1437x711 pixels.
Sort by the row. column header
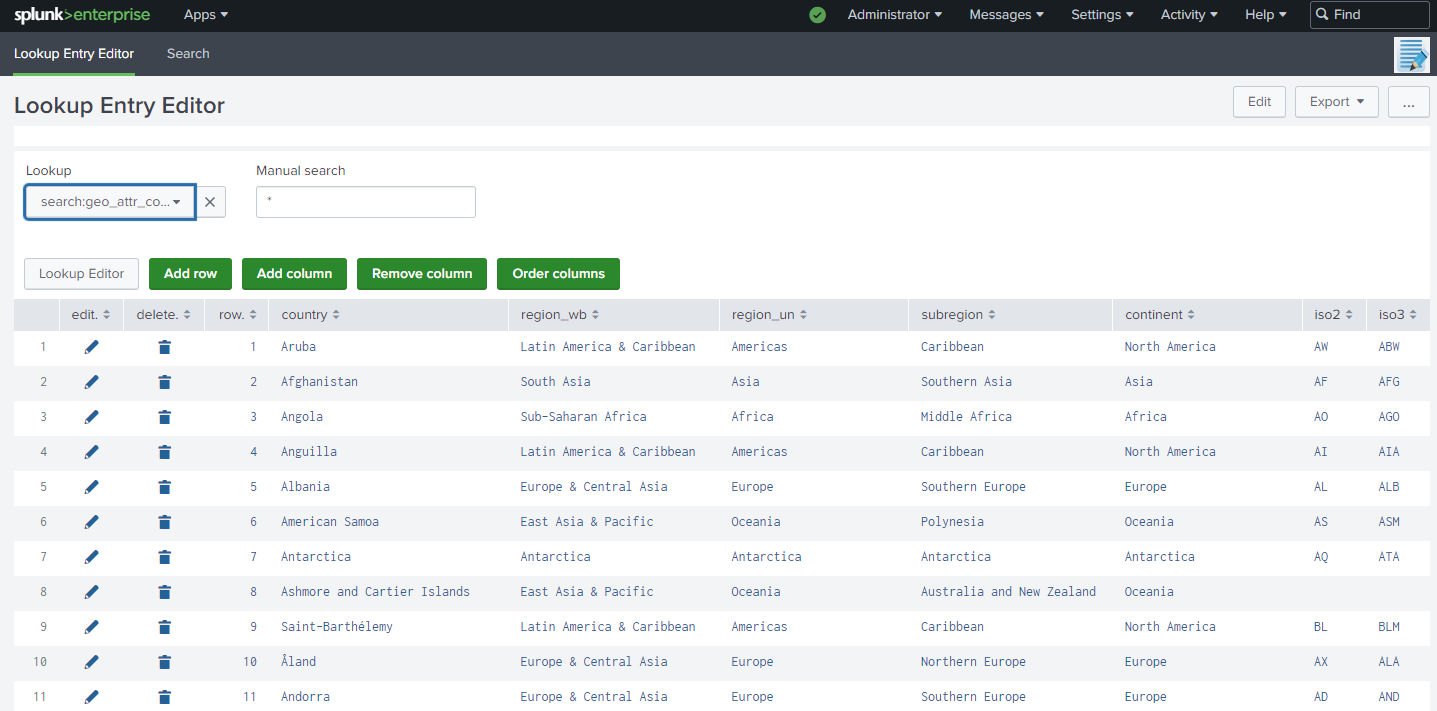(x=238, y=315)
